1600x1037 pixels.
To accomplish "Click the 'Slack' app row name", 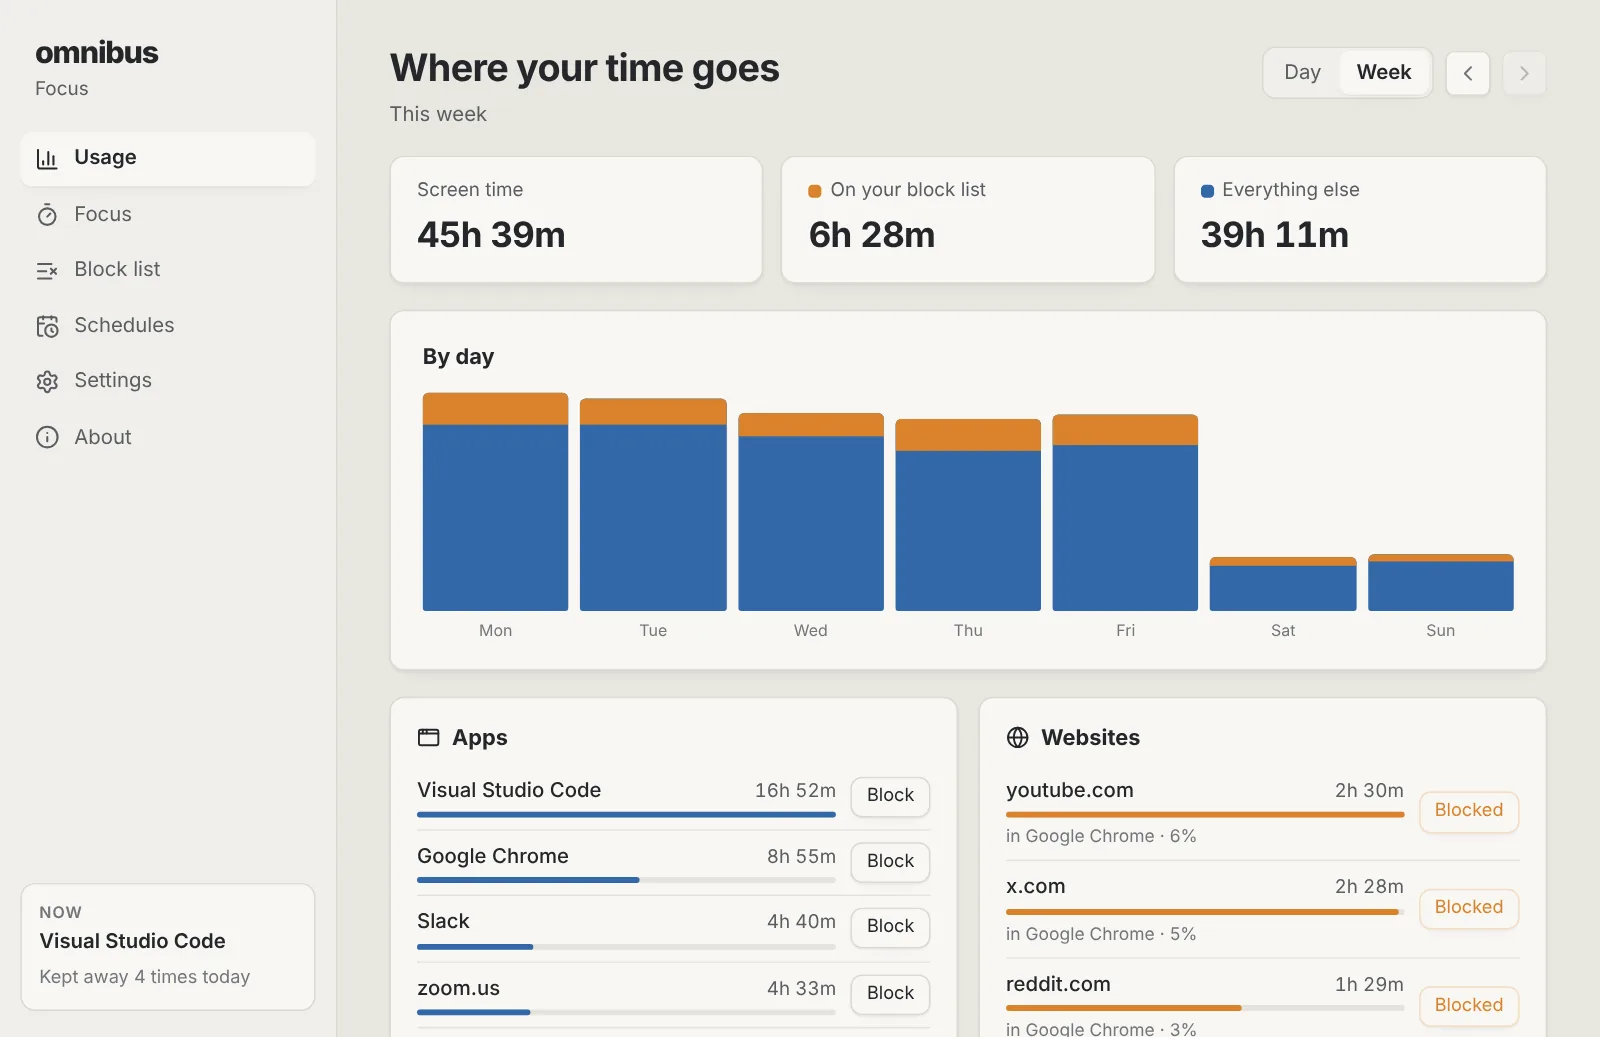I will point(443,921).
